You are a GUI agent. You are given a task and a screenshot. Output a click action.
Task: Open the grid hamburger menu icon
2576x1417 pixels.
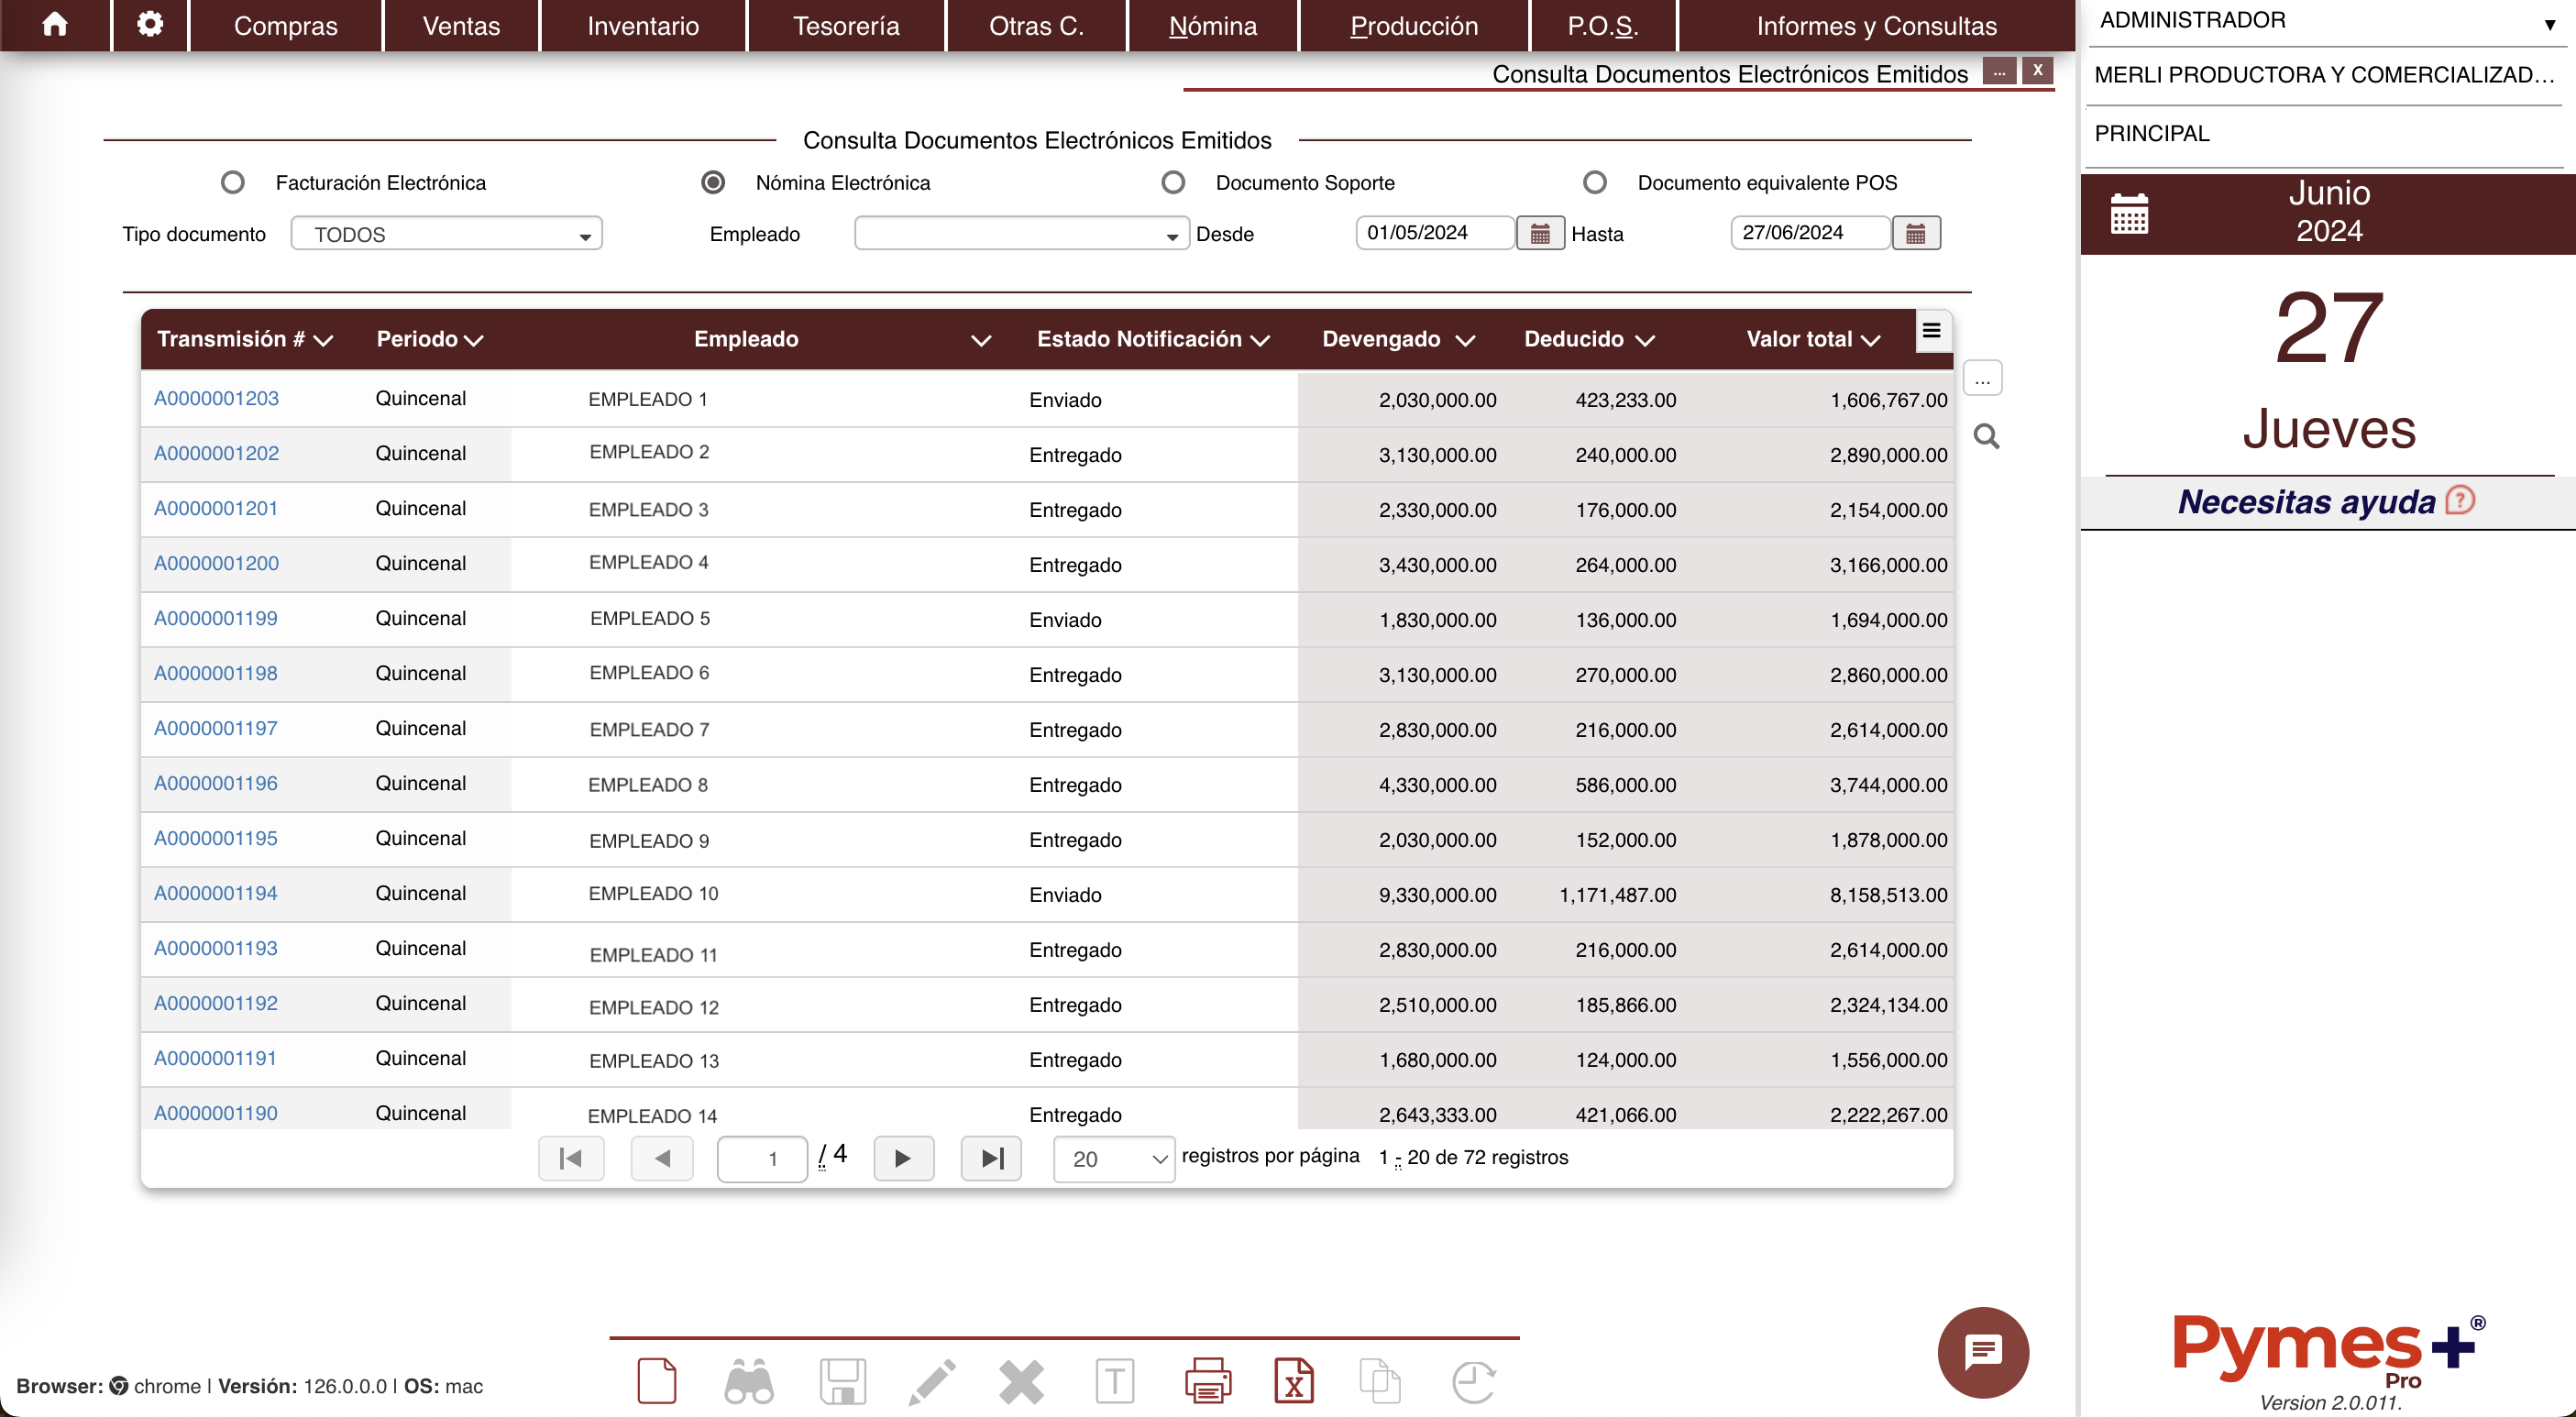coord(1931,331)
